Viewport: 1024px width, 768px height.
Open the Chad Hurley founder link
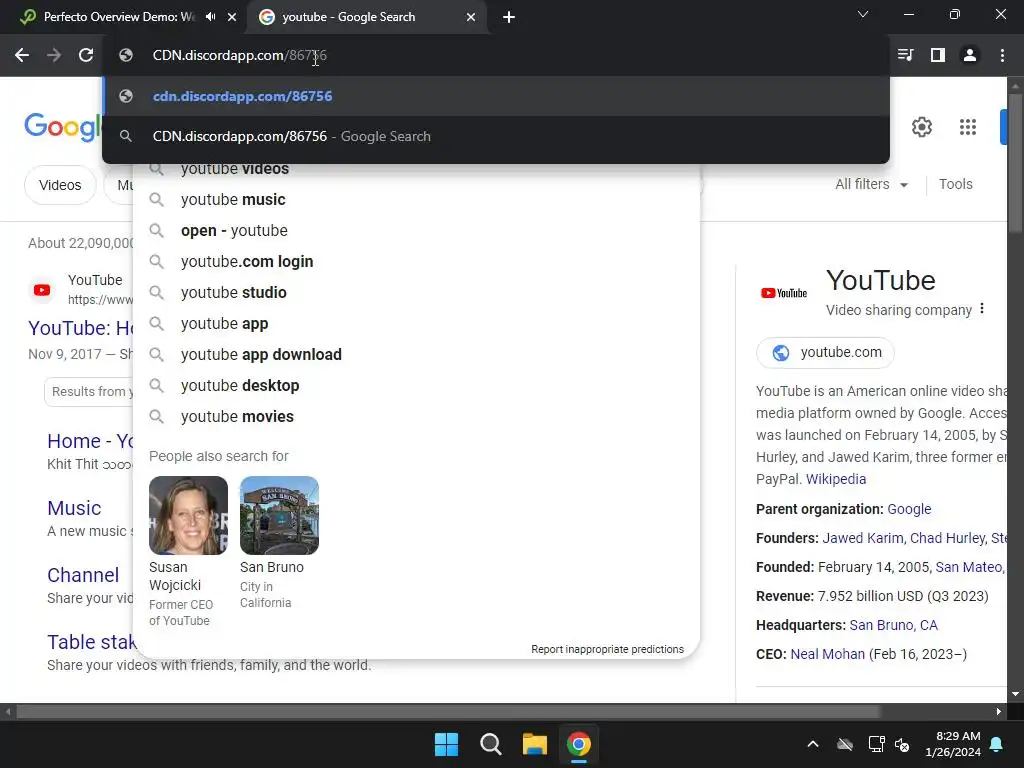(947, 538)
